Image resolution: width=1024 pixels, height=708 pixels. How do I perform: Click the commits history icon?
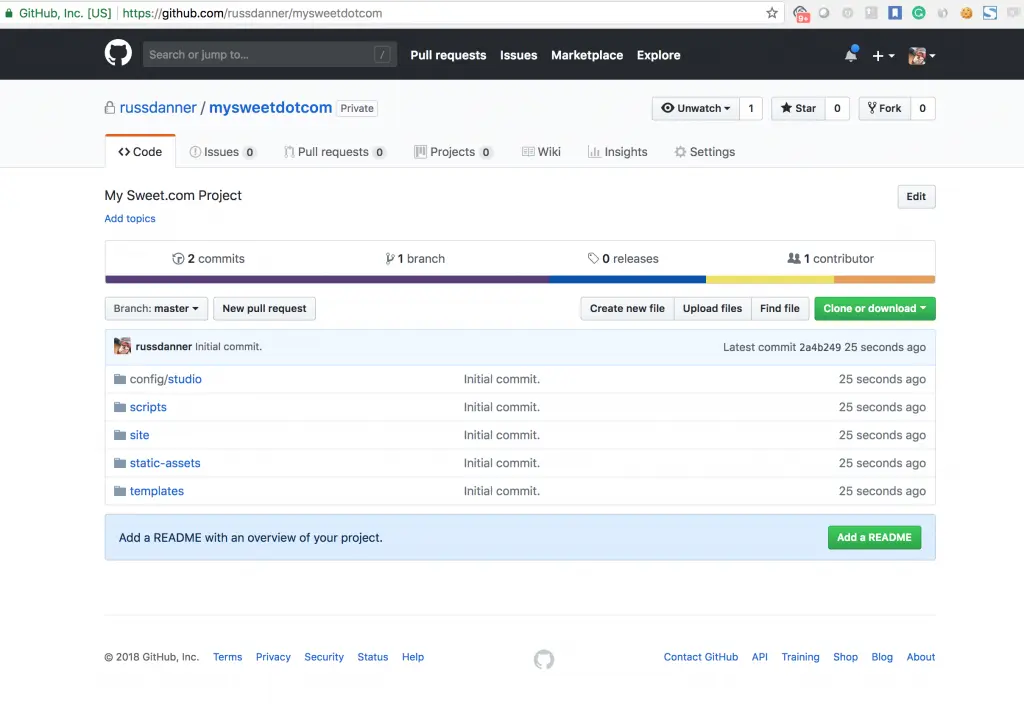click(178, 259)
